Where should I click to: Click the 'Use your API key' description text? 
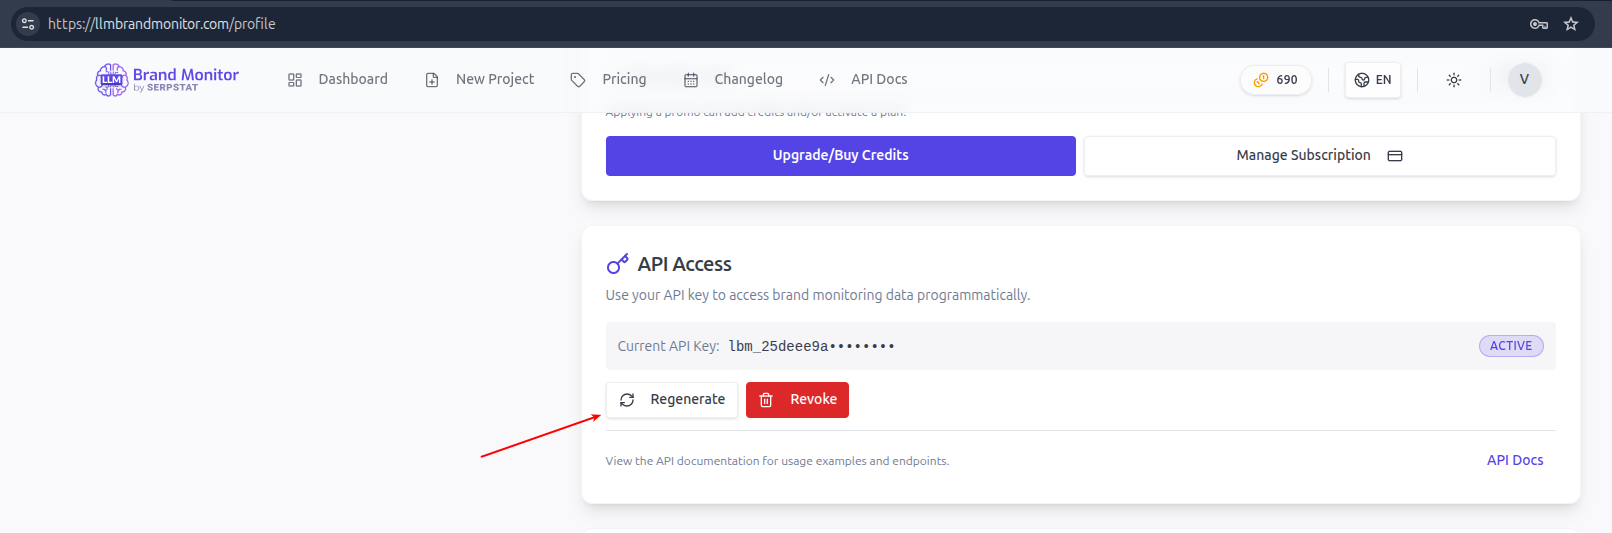[818, 295]
